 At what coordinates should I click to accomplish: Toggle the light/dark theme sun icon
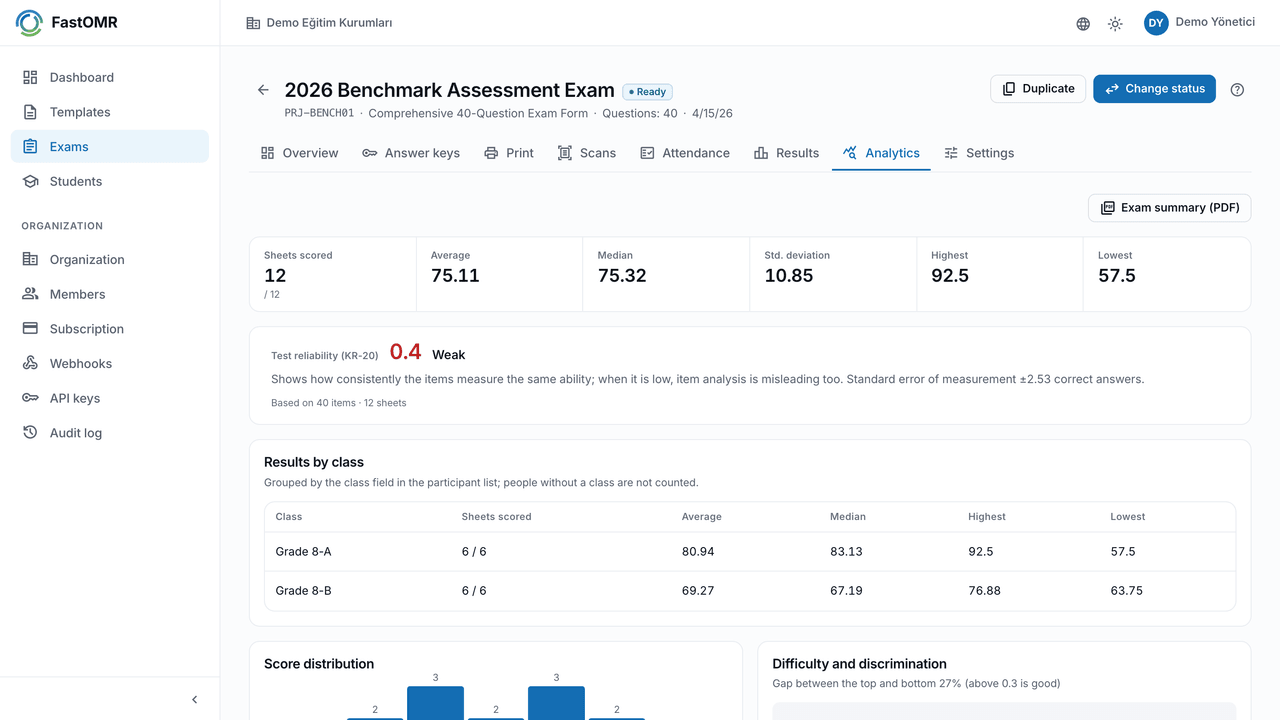(1115, 24)
